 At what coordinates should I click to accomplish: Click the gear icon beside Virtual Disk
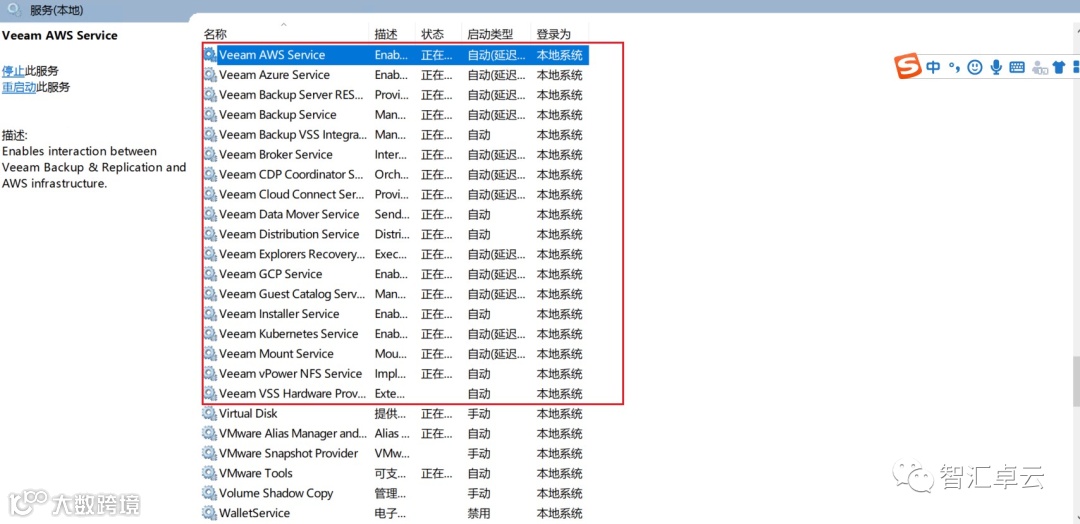click(x=209, y=414)
